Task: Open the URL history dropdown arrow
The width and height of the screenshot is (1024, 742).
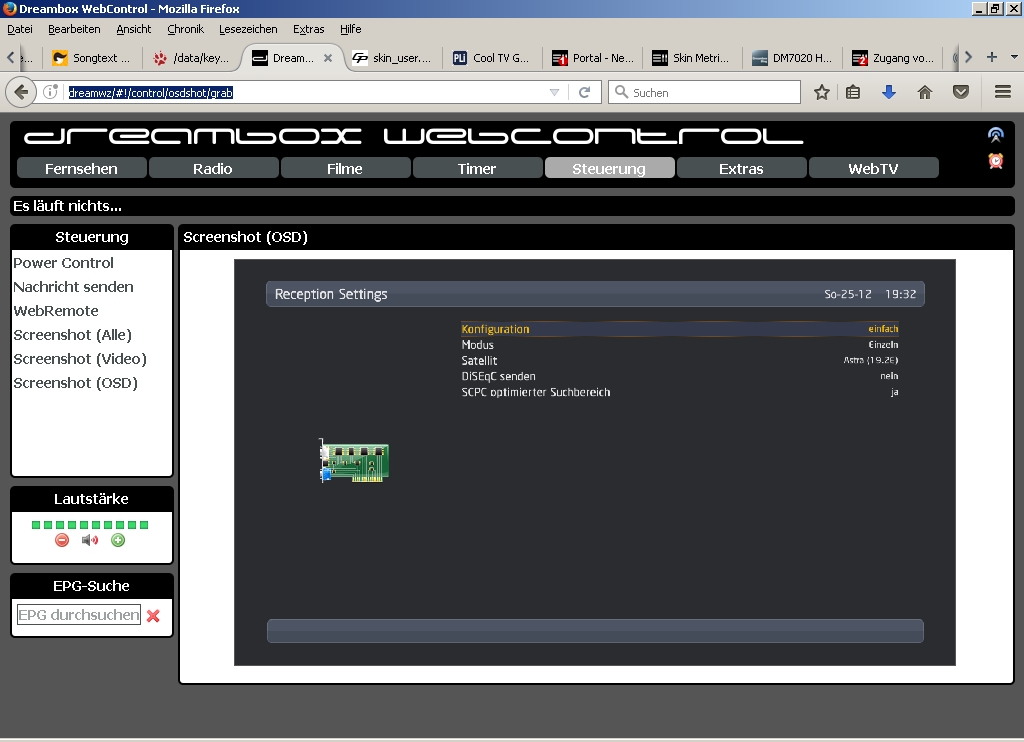Action: 554,93
